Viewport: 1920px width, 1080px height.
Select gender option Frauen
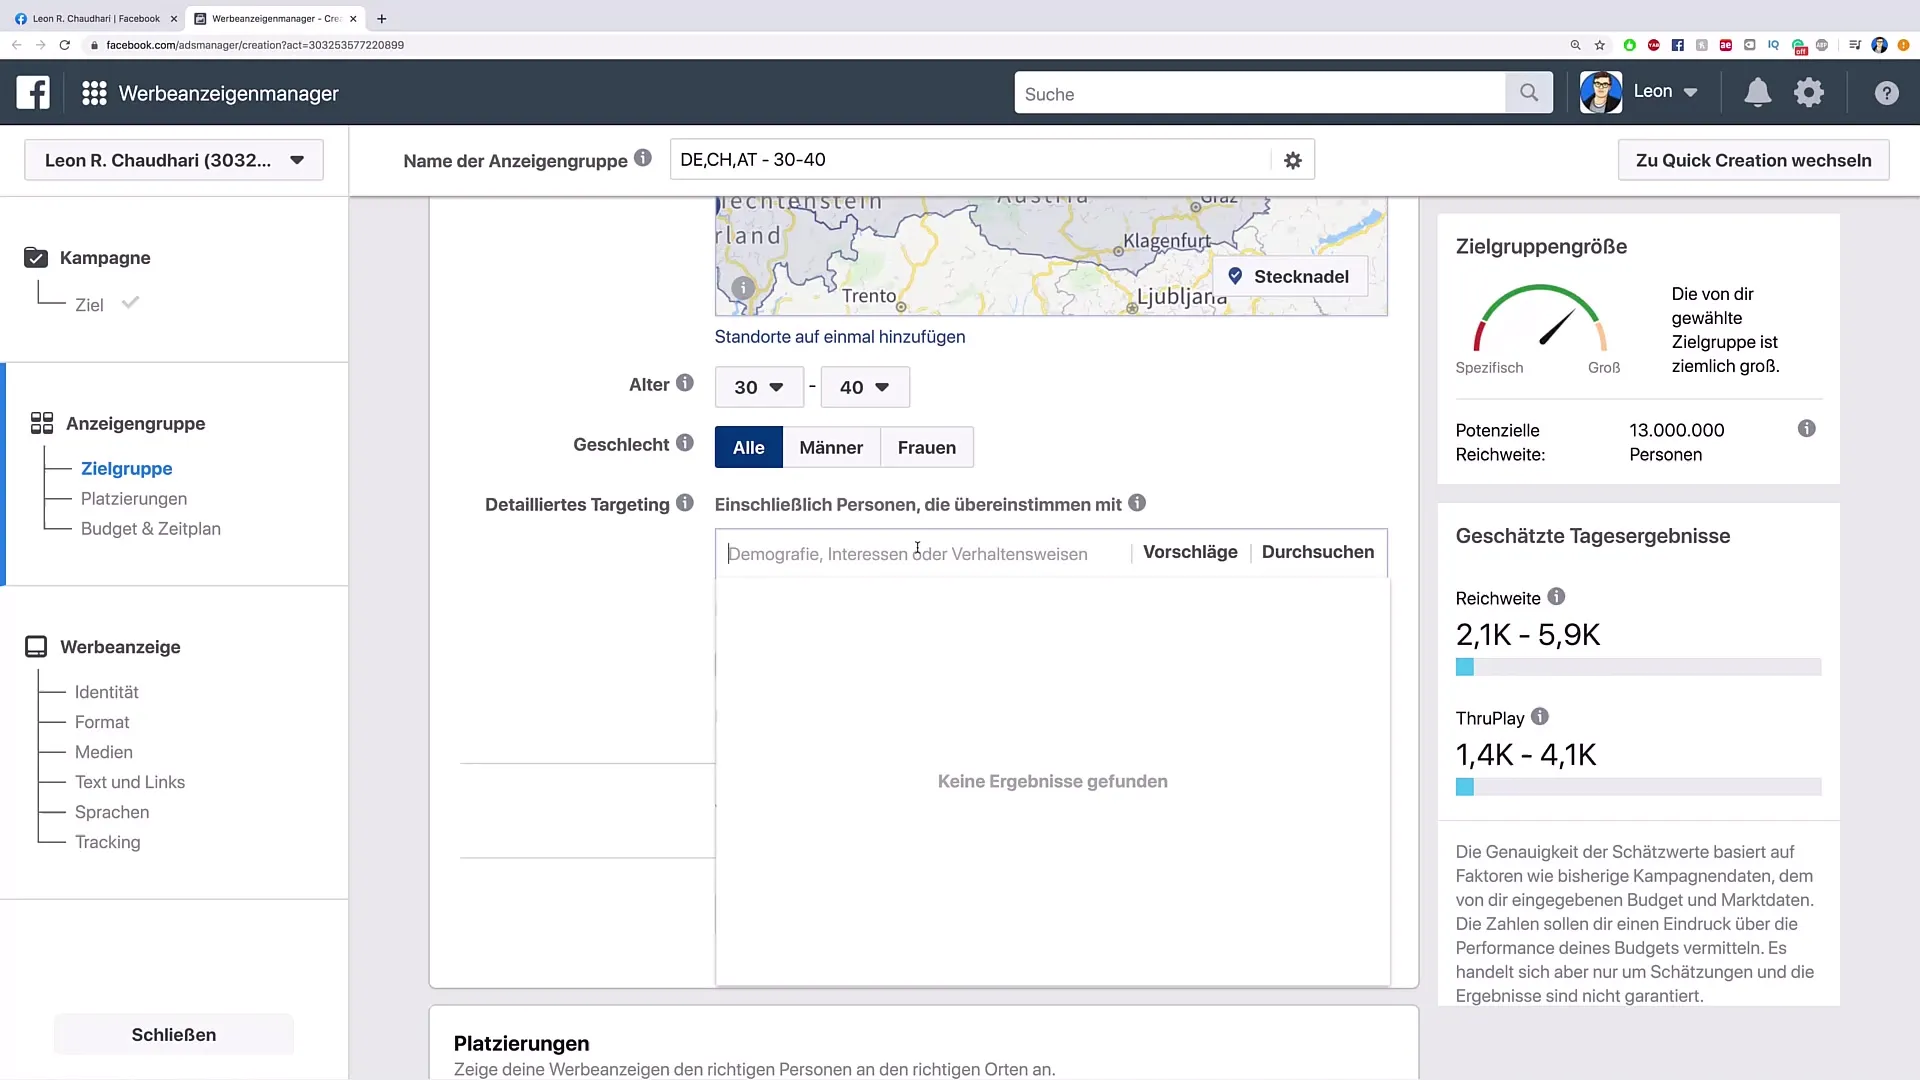pyautogui.click(x=926, y=447)
